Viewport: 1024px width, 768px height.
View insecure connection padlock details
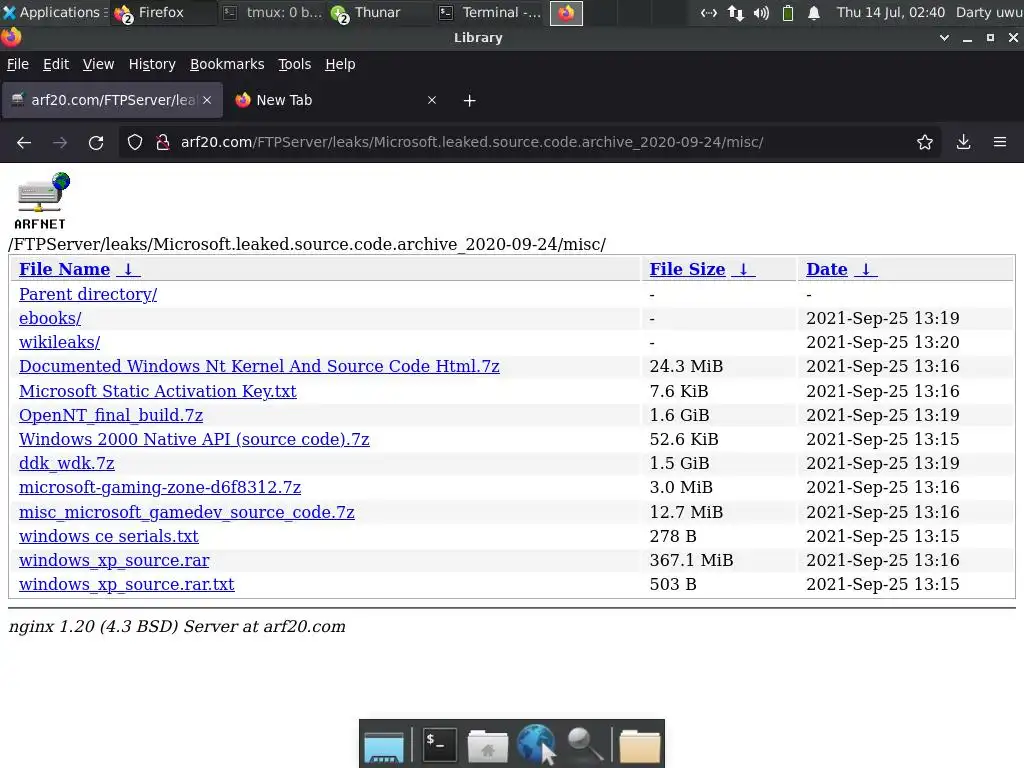163,142
